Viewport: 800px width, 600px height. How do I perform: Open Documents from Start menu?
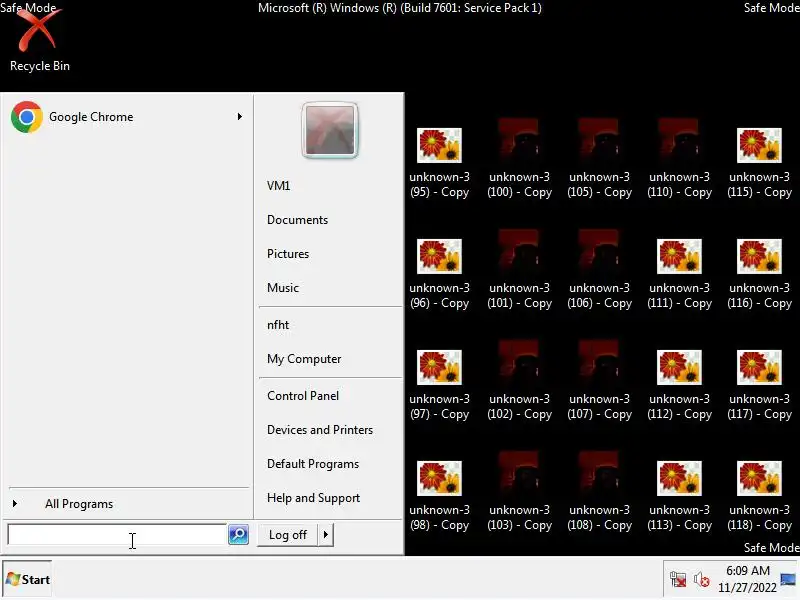(x=297, y=220)
